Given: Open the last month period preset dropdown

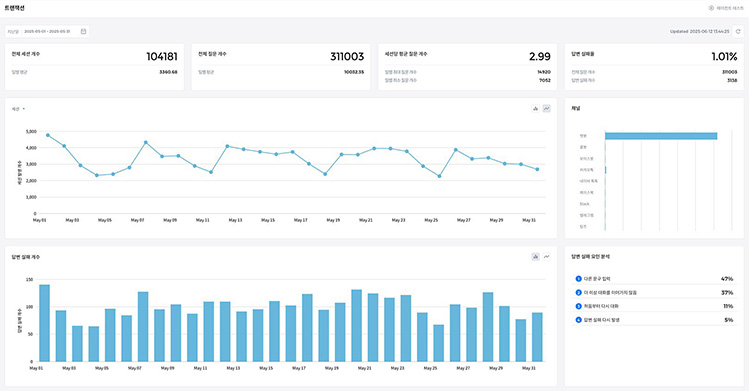Looking at the screenshot, I should point(13,32).
